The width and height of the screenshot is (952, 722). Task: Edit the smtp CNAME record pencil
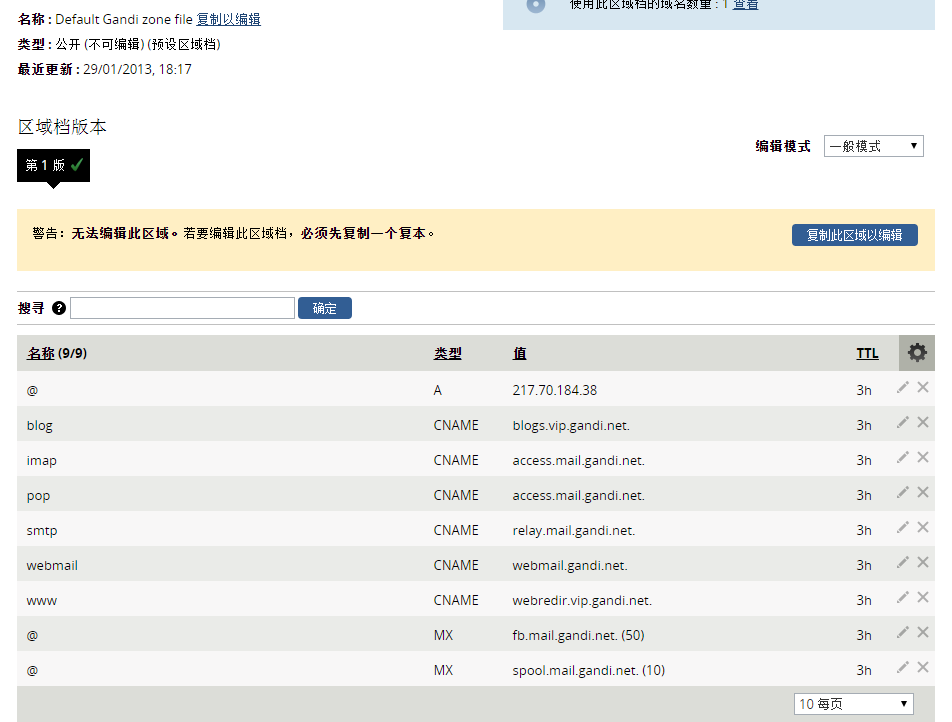coord(903,527)
